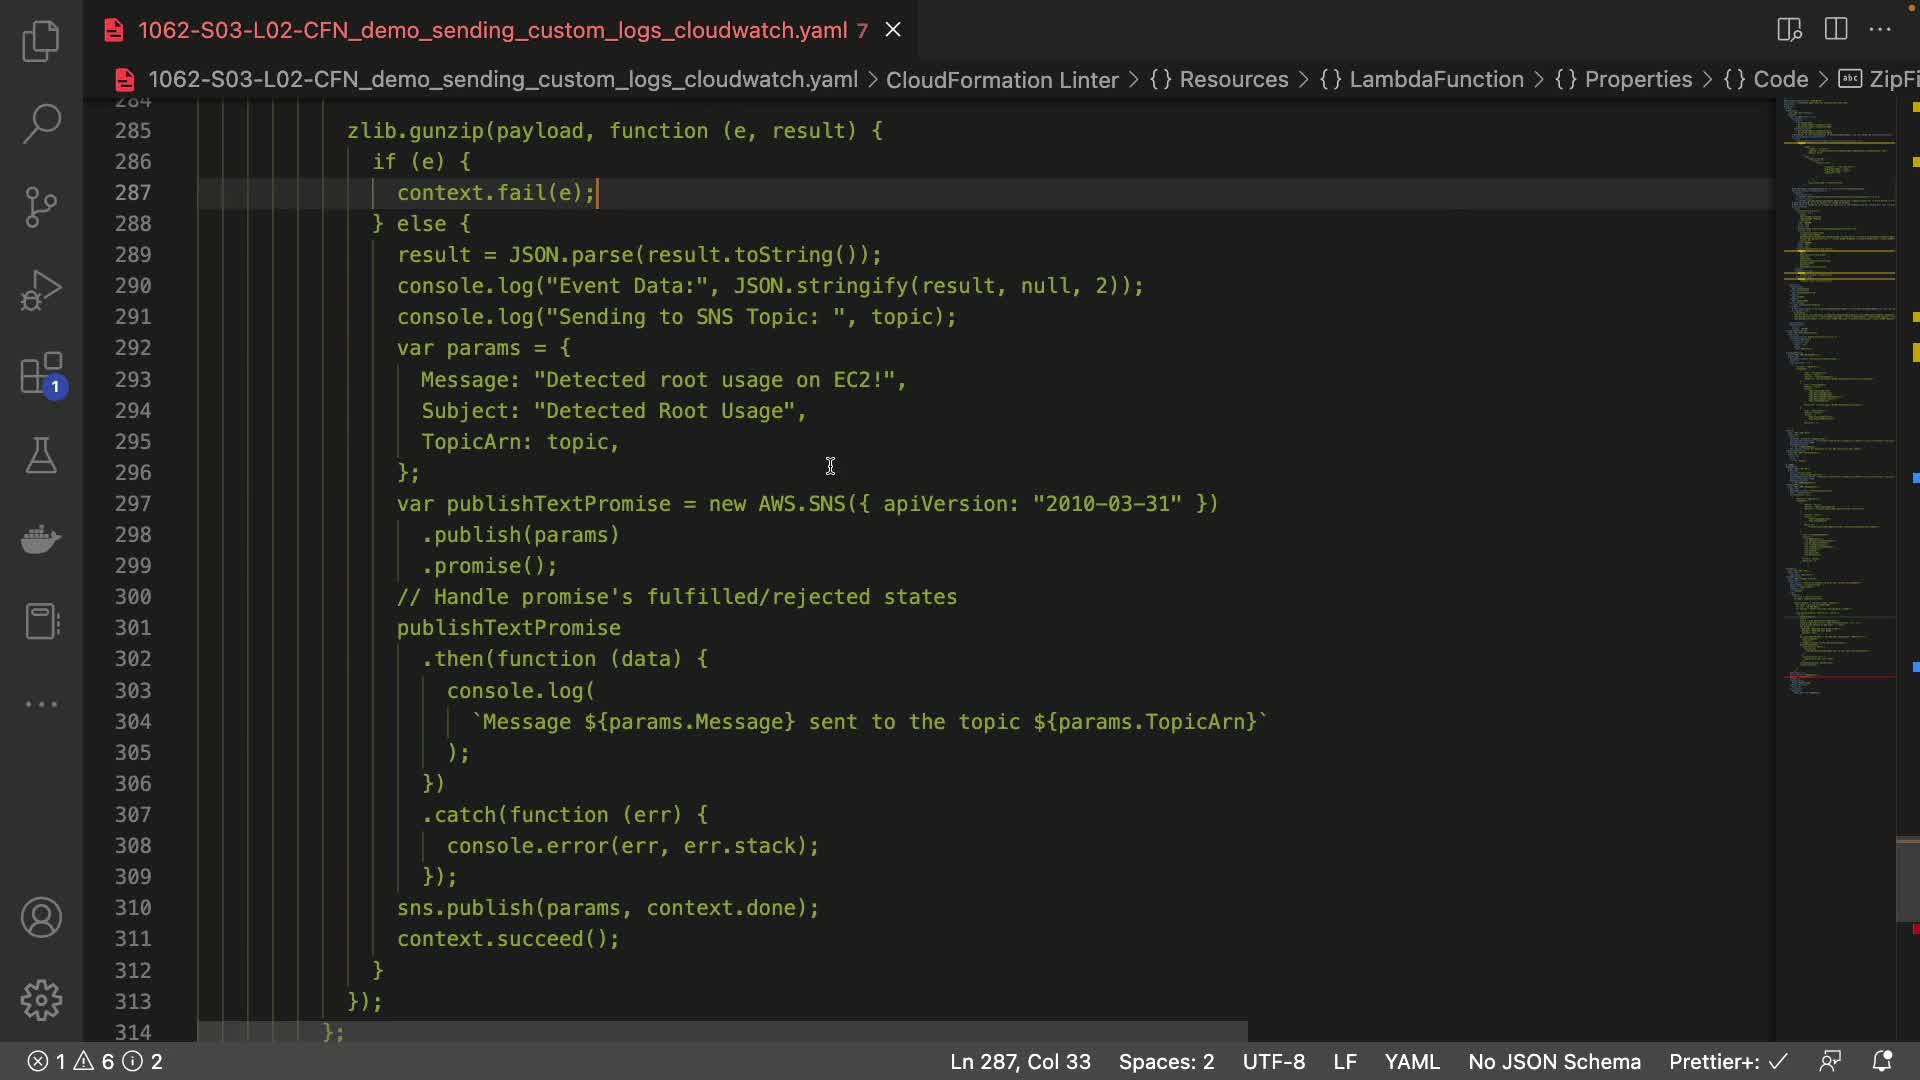
Task: Open the Testing flask icon
Action: coord(41,456)
